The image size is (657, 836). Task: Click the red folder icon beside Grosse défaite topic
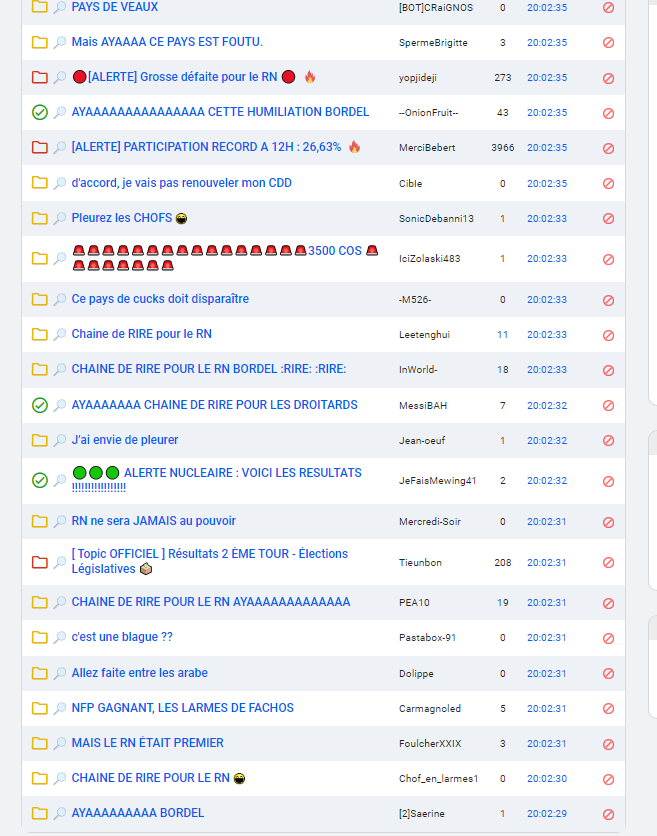point(40,77)
